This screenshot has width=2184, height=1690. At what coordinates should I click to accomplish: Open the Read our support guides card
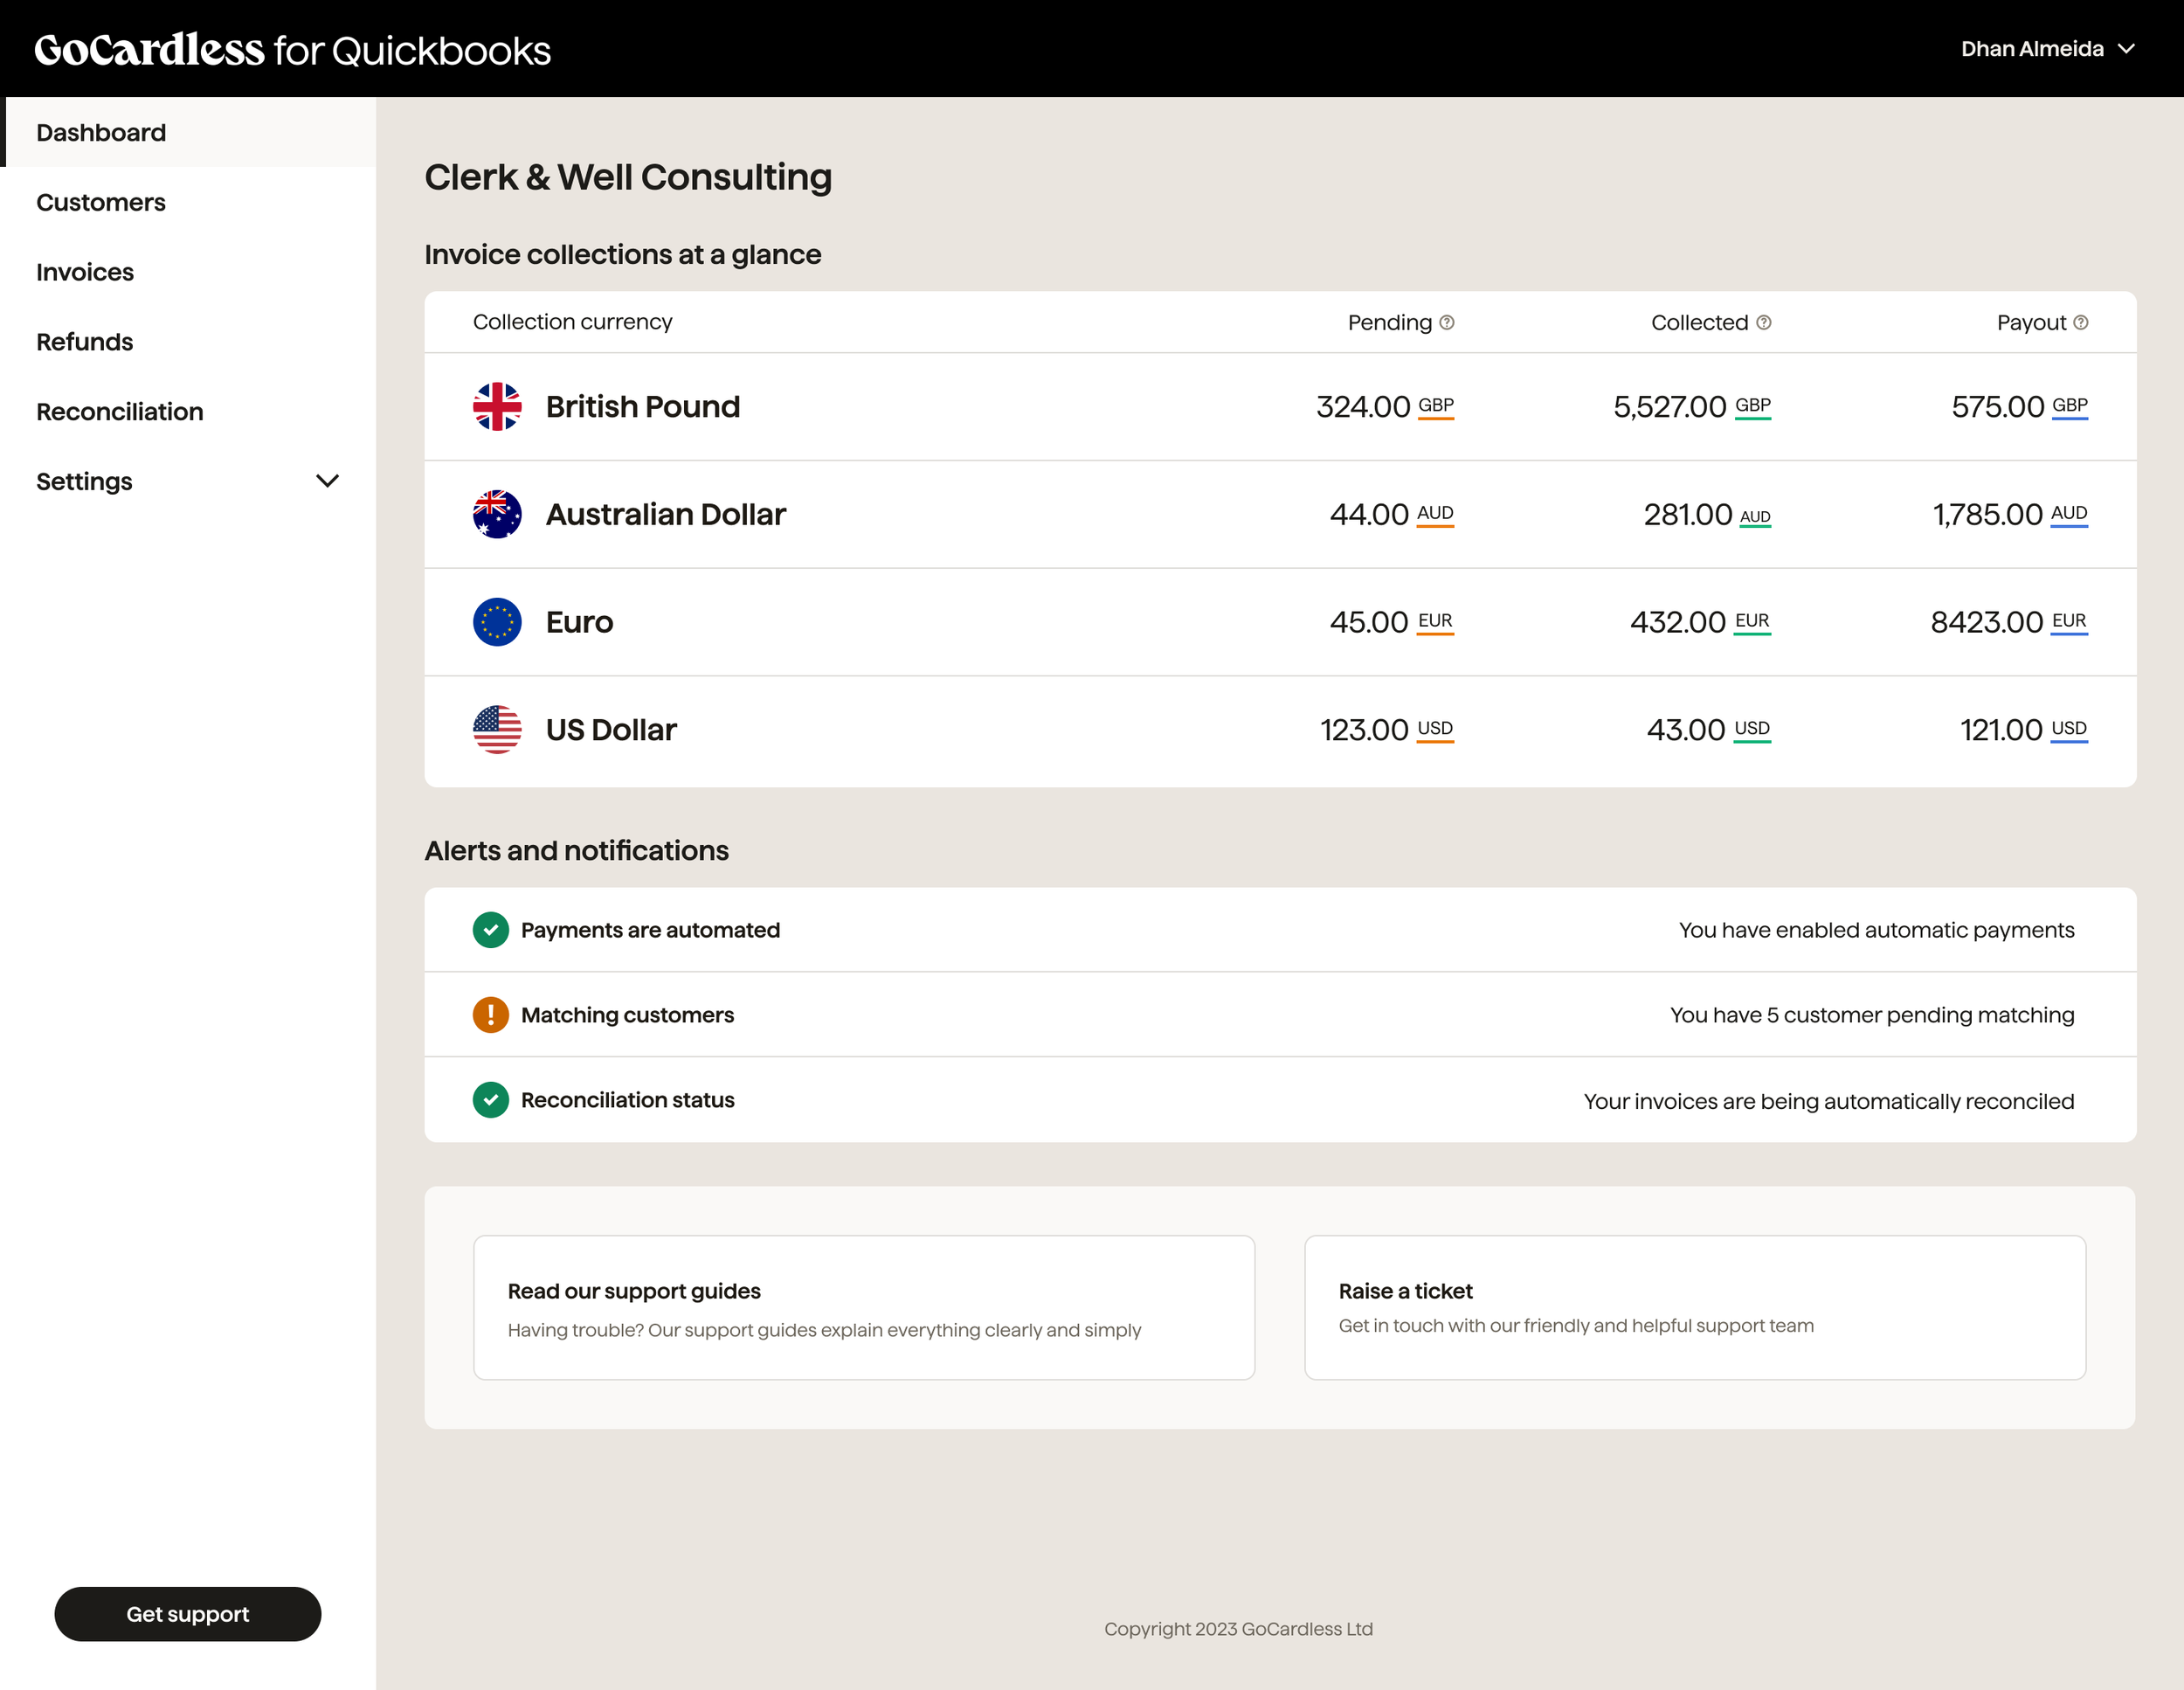(x=864, y=1307)
